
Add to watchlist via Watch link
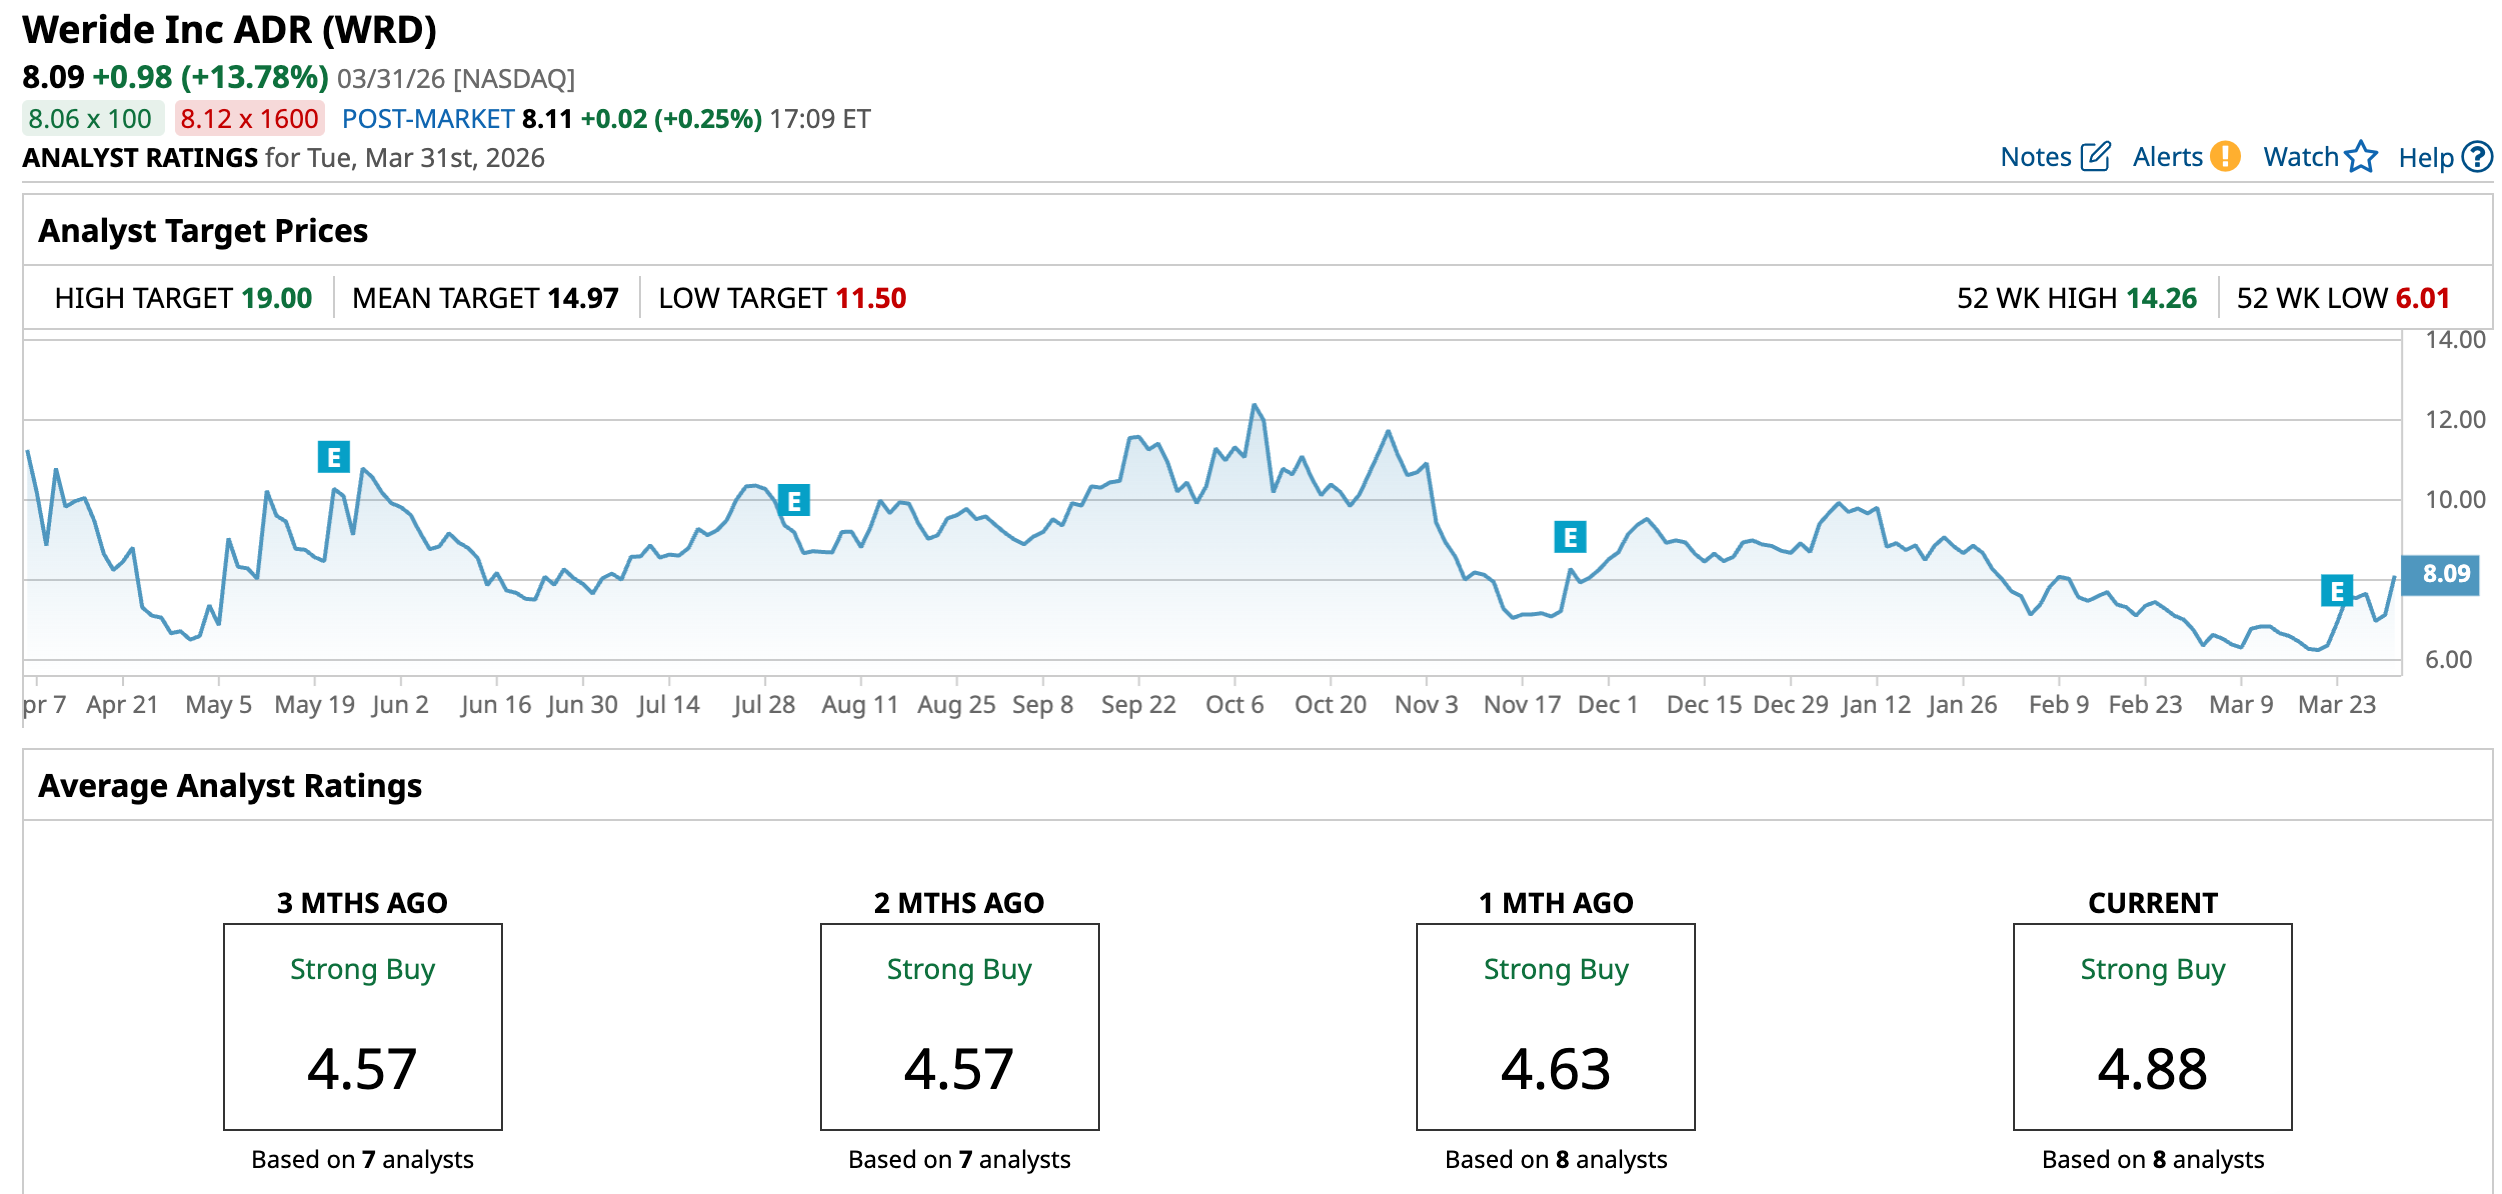(2300, 157)
